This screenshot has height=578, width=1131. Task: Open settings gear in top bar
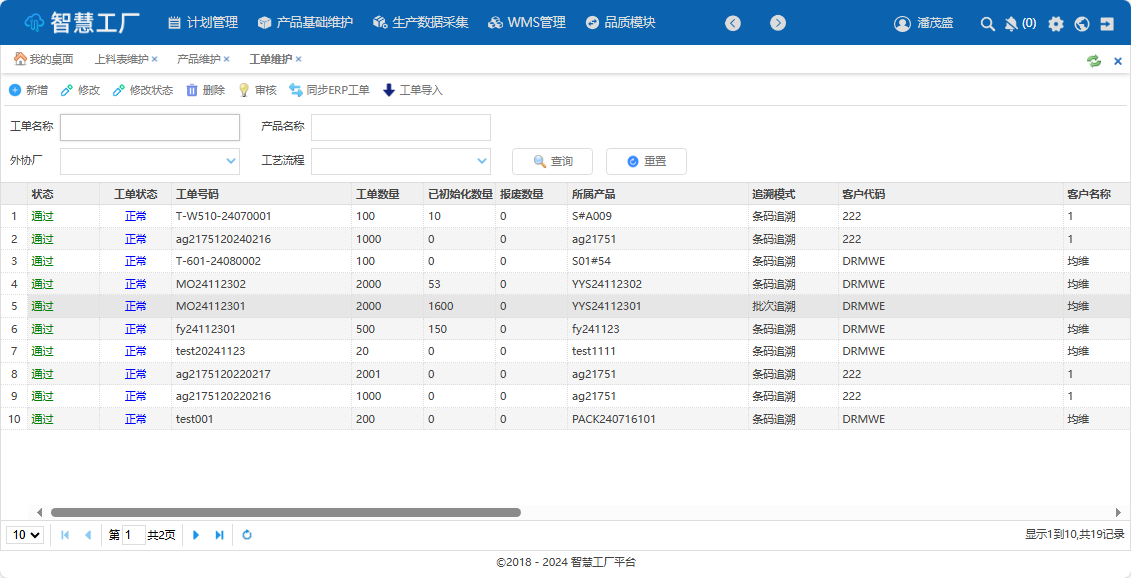1056,23
